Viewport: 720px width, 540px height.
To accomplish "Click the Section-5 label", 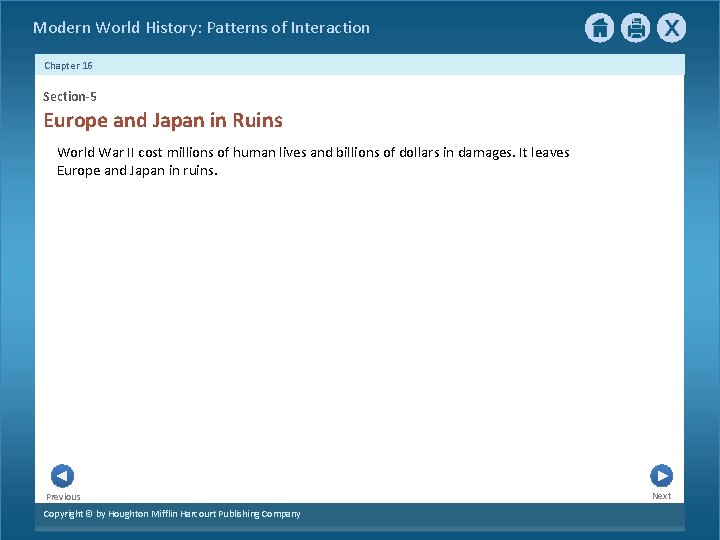I will [70, 96].
